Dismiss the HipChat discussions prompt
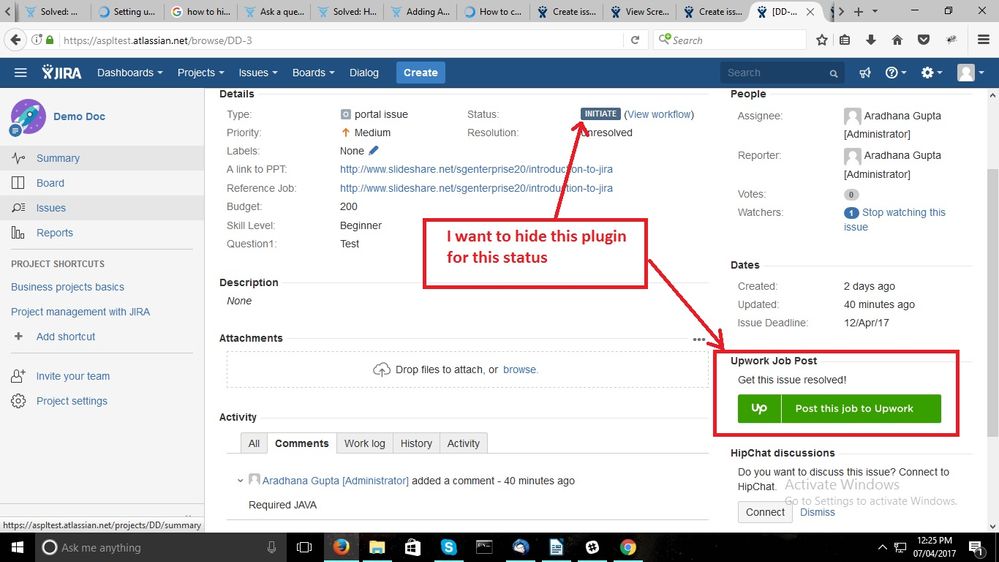This screenshot has height=562, width=999. tap(817, 512)
